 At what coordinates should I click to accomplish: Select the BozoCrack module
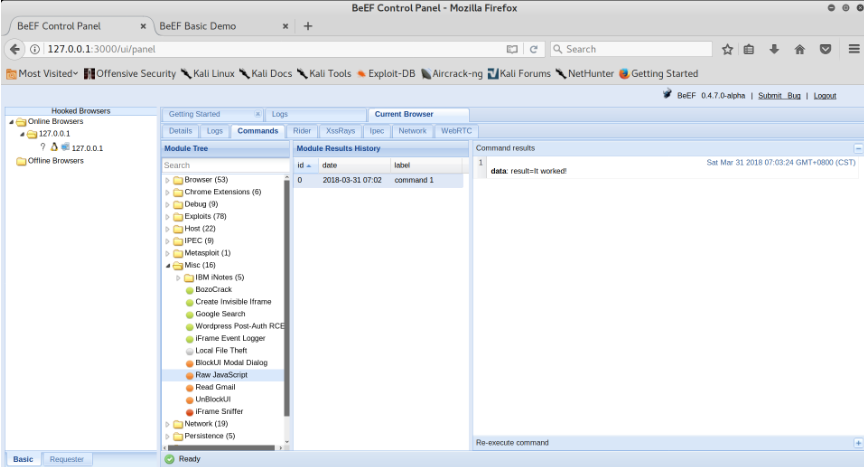click(x=214, y=290)
